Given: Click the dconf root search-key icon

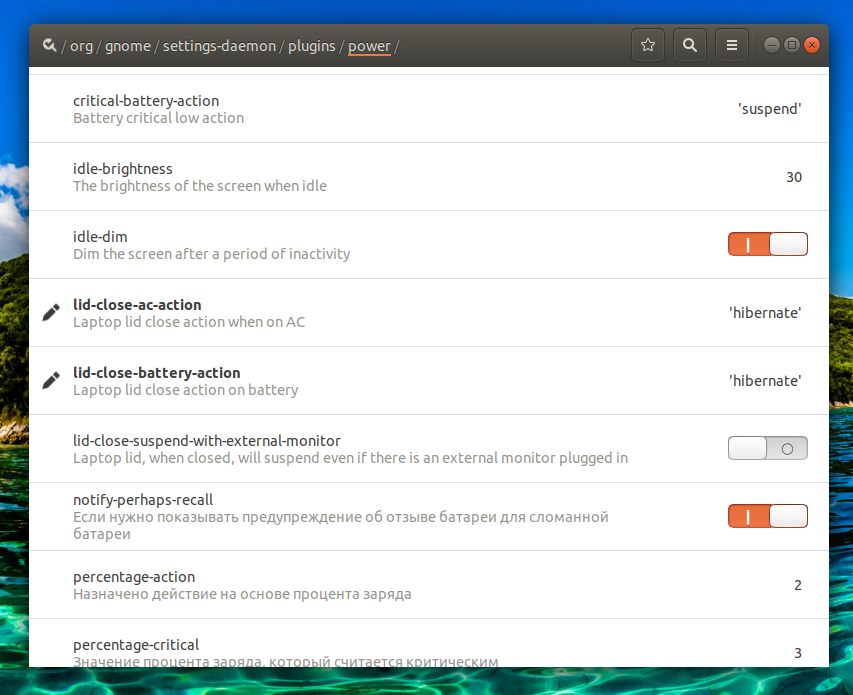Looking at the screenshot, I should tap(50, 45).
